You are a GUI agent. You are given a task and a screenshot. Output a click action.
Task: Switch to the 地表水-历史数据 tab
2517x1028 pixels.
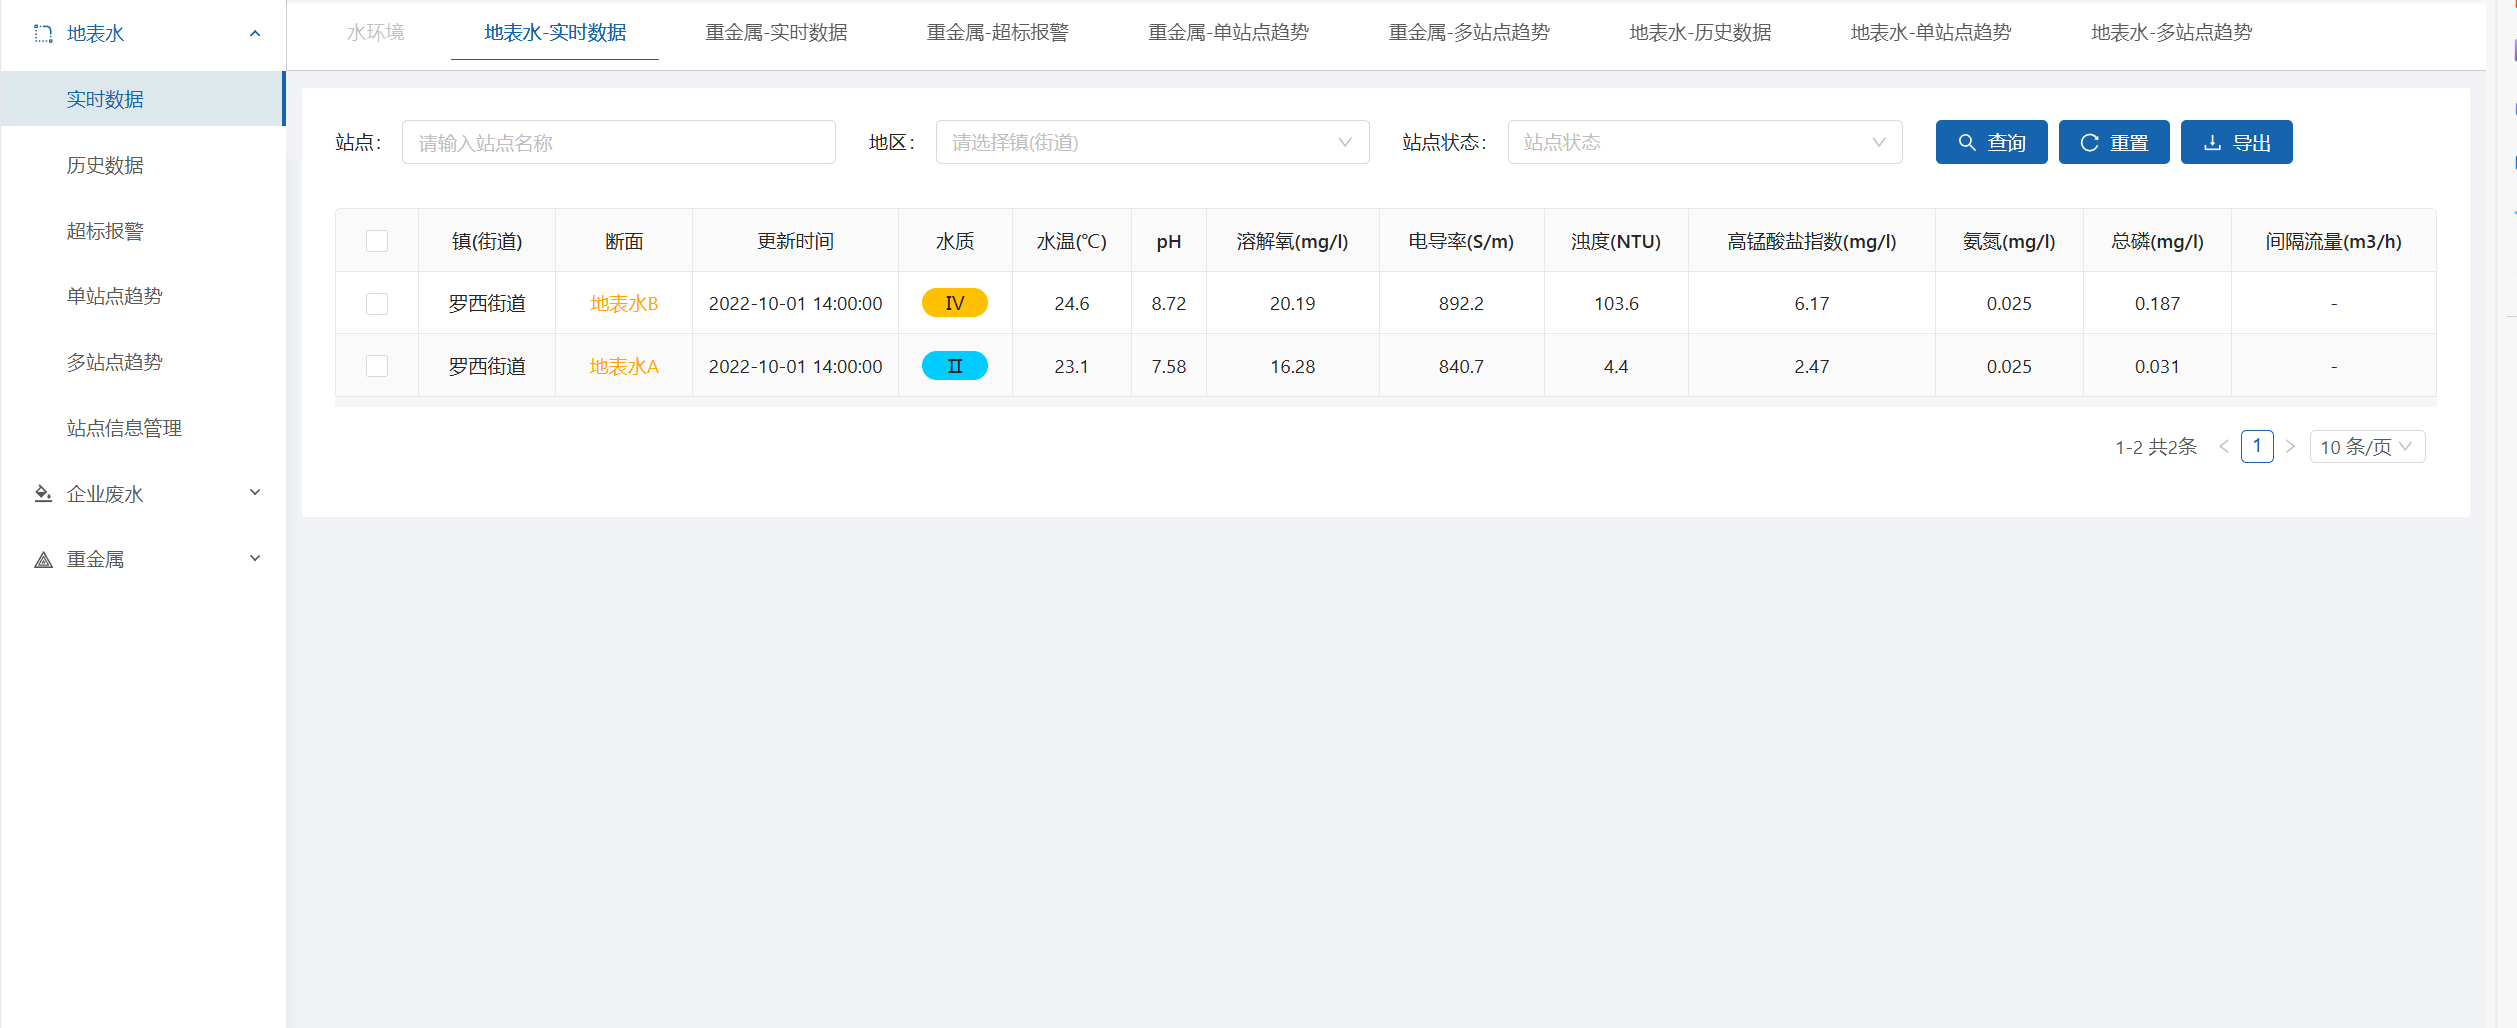pos(1700,33)
